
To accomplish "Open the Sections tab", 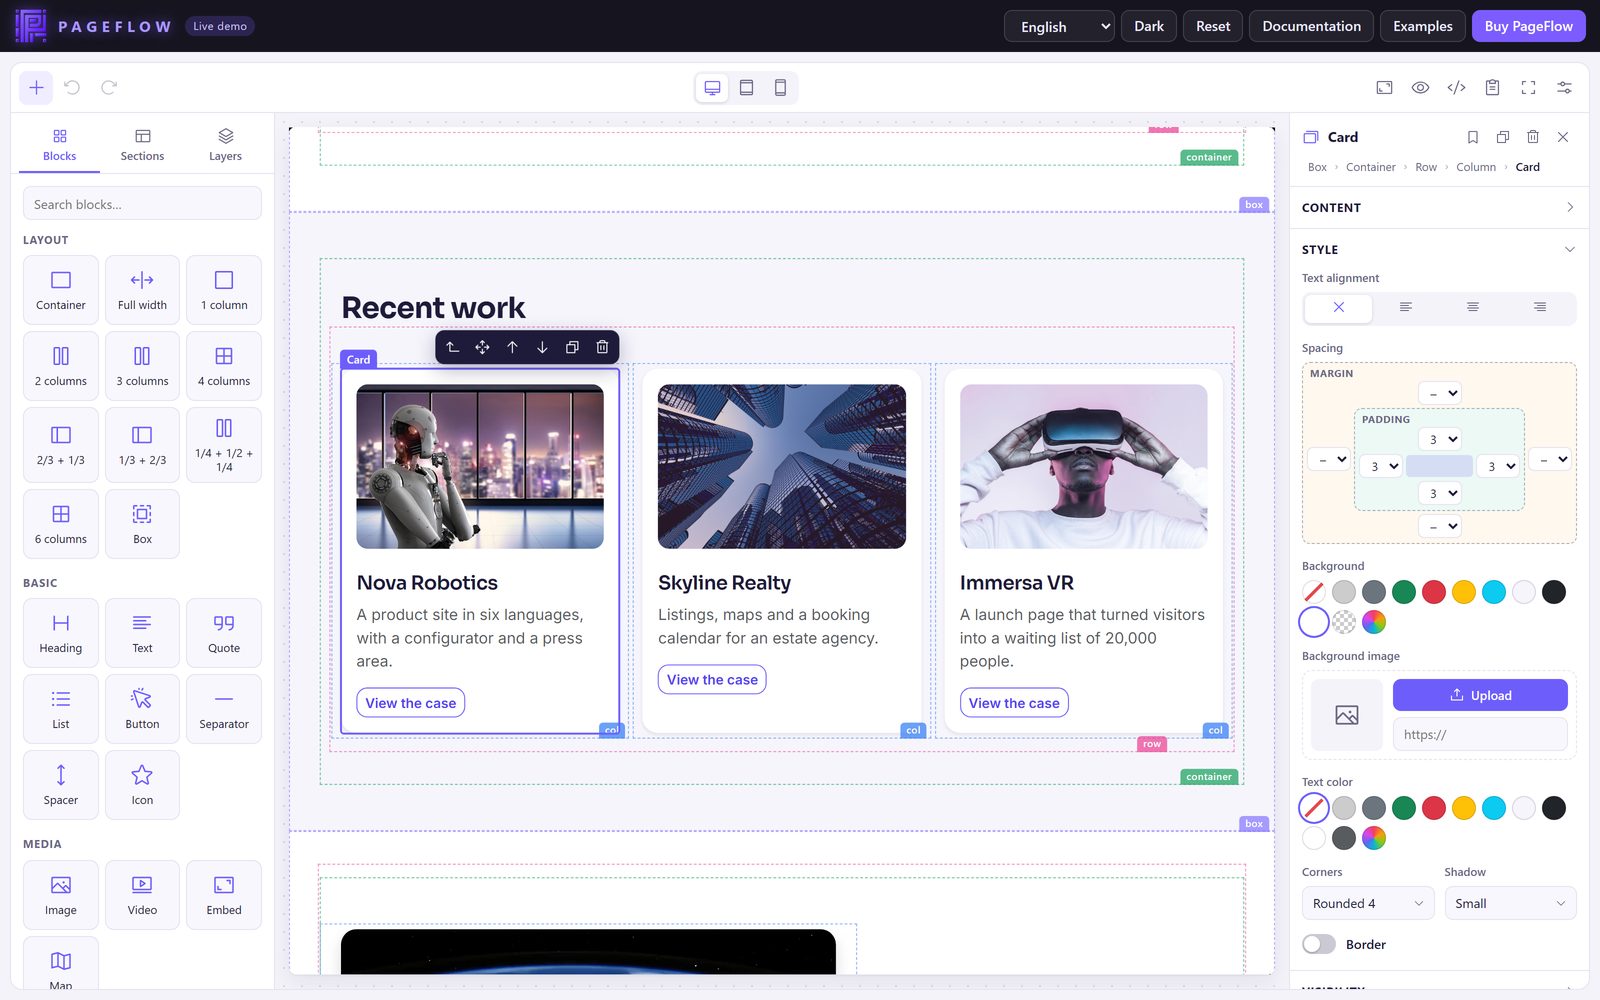I will pyautogui.click(x=142, y=145).
